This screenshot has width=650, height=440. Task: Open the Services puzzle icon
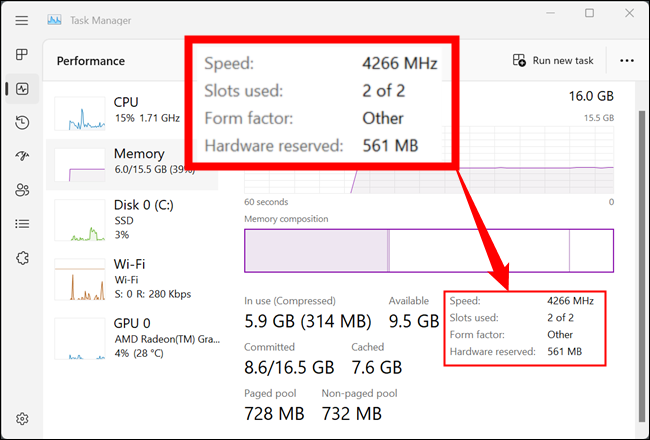22,258
